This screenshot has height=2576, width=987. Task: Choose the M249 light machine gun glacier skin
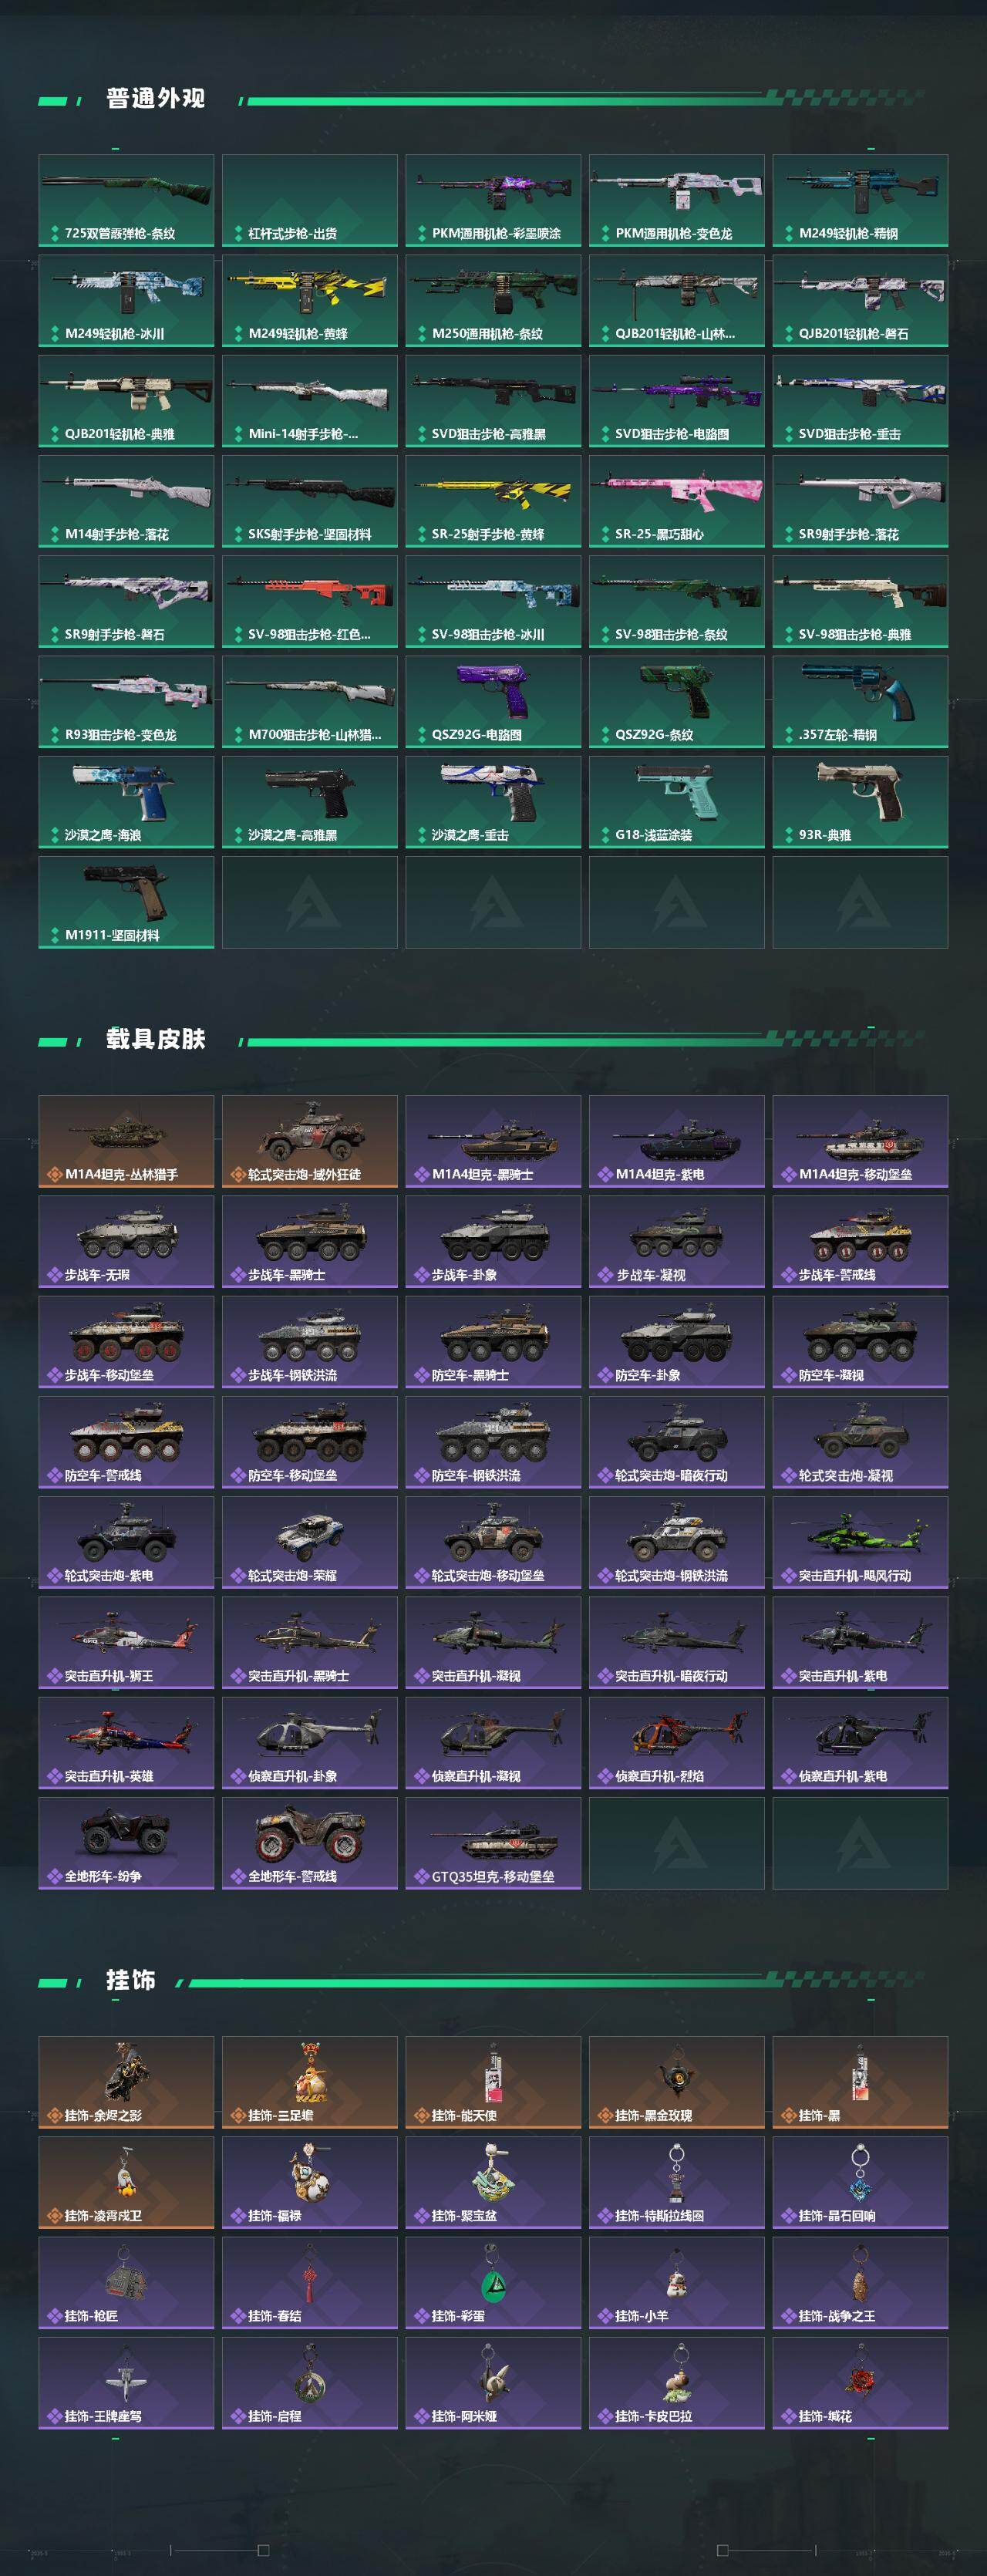[x=126, y=301]
